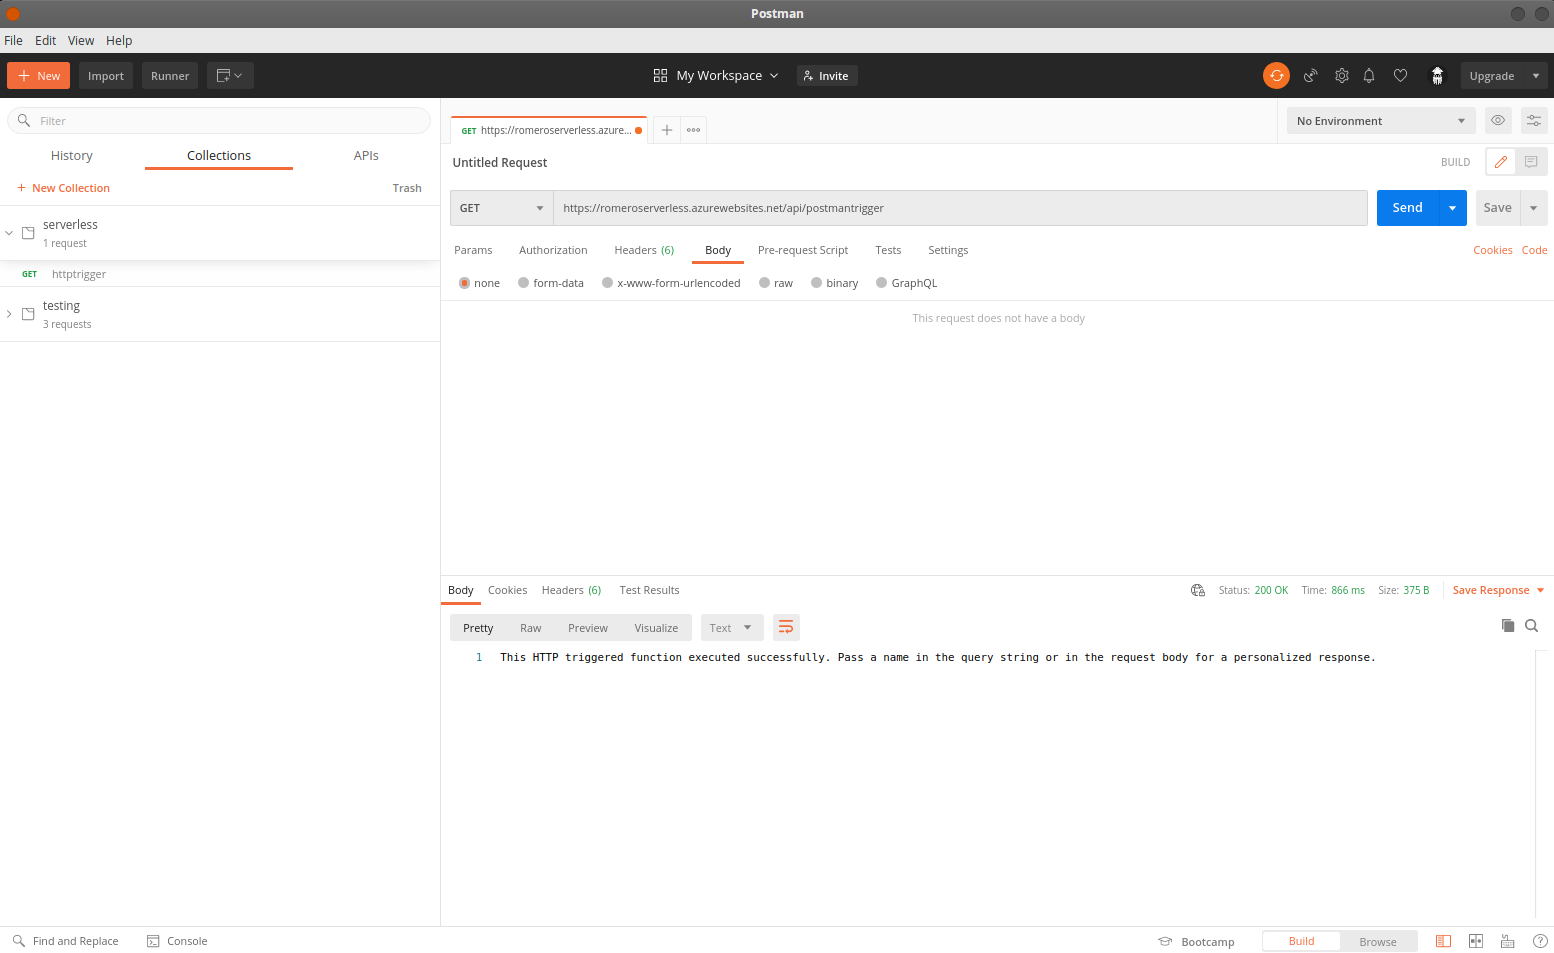Open the capture requests satellite icon
This screenshot has width=1554, height=953.
1311,76
